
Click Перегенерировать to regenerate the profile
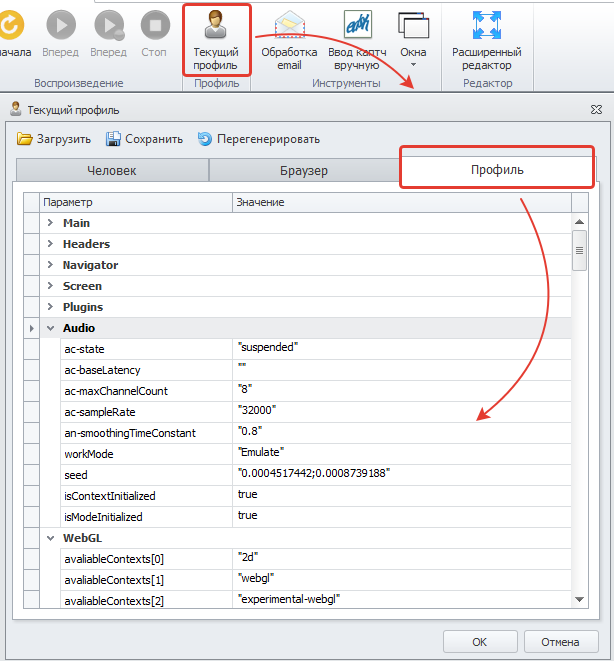(259, 139)
